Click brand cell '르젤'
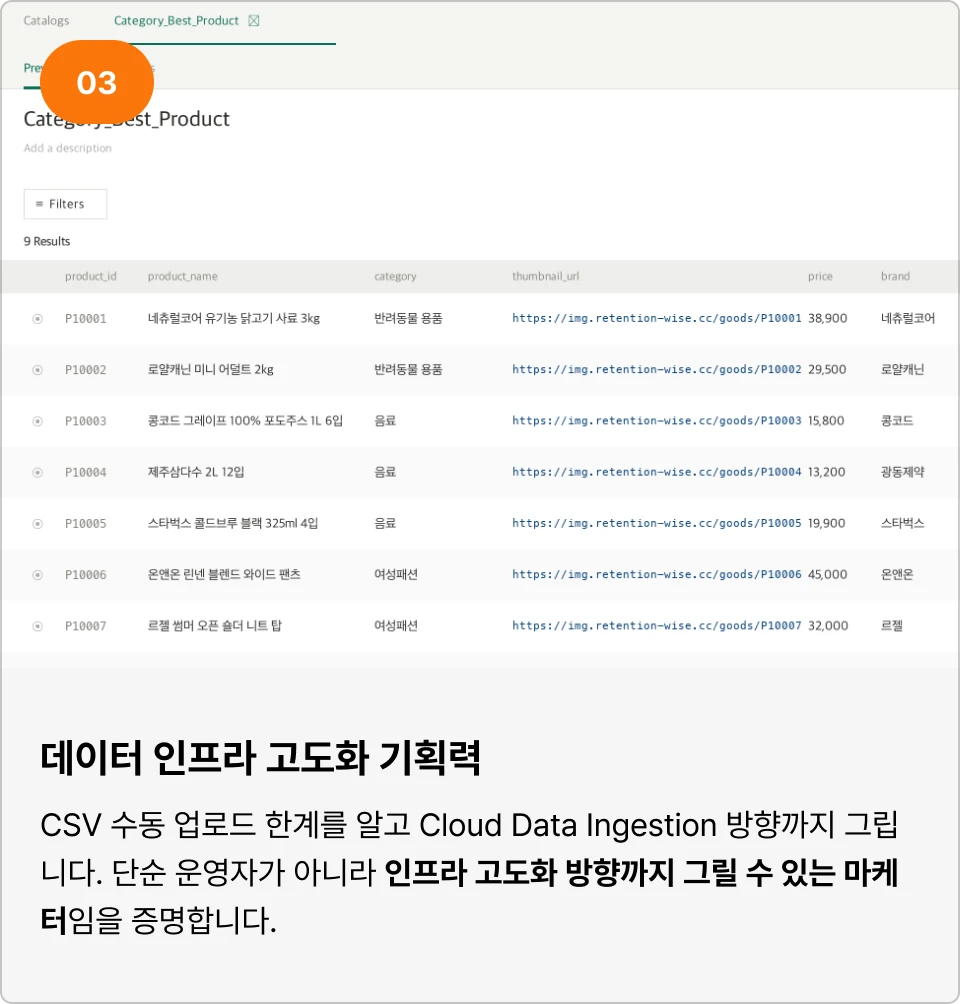Screen dimensions: 960x1004 (891, 626)
